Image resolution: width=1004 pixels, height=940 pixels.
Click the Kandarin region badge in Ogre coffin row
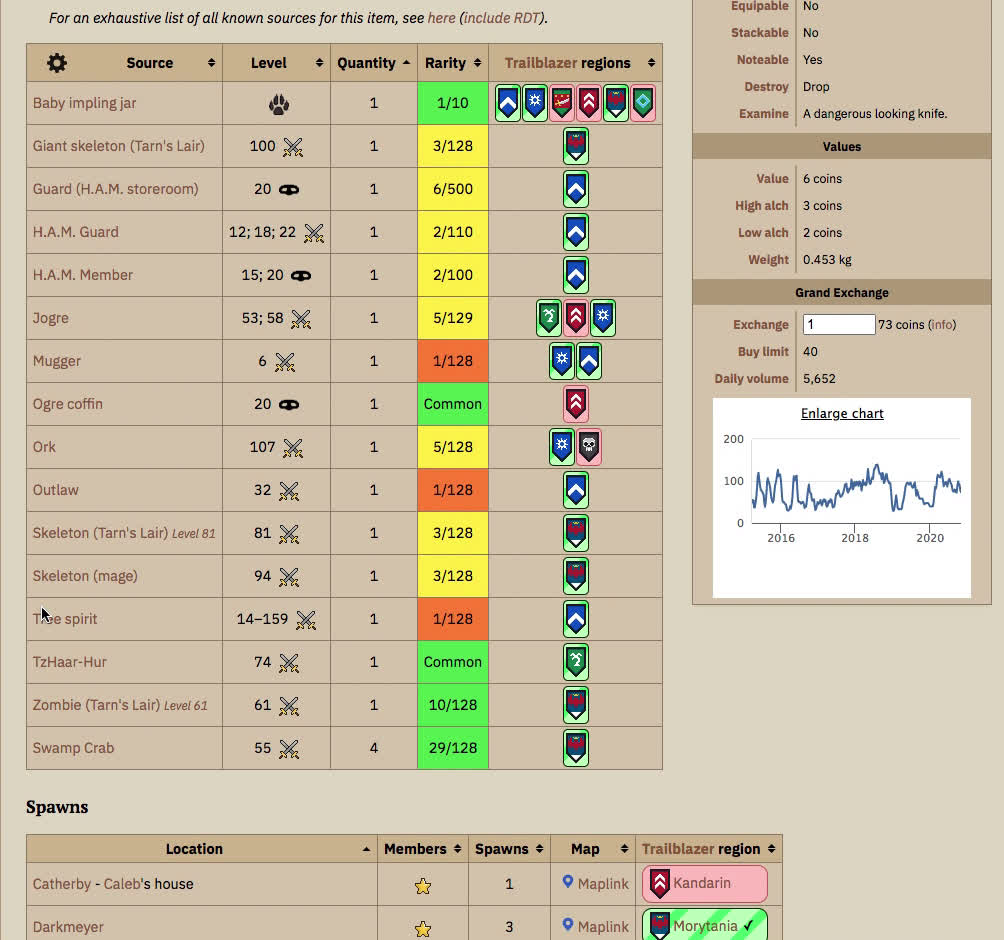[575, 404]
